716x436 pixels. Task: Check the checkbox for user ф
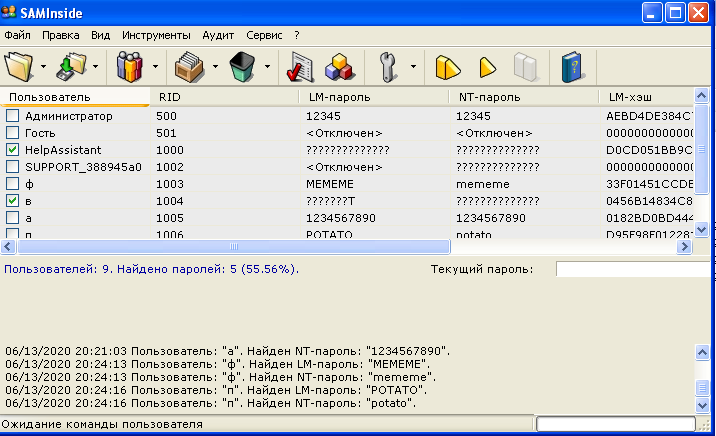pyautogui.click(x=12, y=184)
